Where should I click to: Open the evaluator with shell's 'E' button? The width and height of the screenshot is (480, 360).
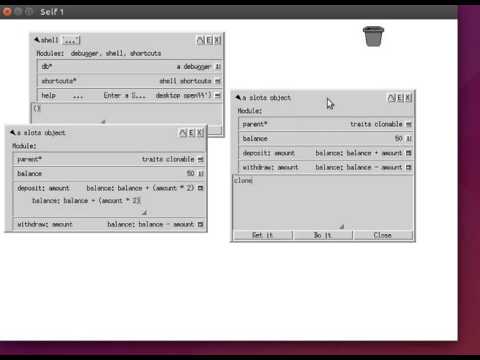[x=209, y=40]
